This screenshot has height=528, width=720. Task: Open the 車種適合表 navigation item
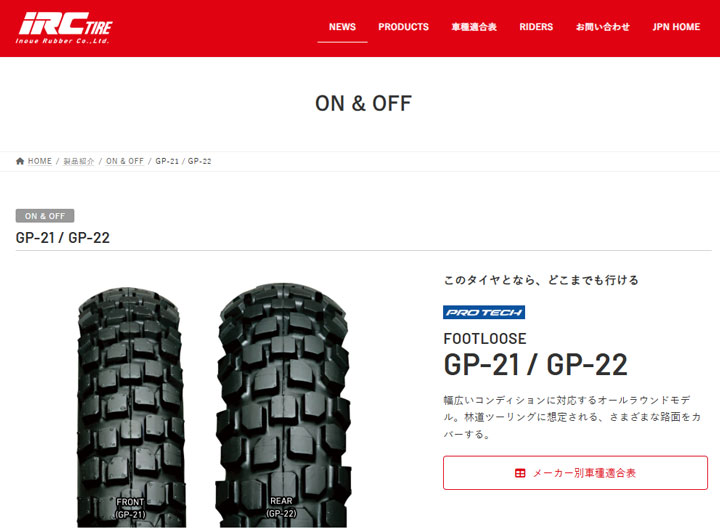474,27
